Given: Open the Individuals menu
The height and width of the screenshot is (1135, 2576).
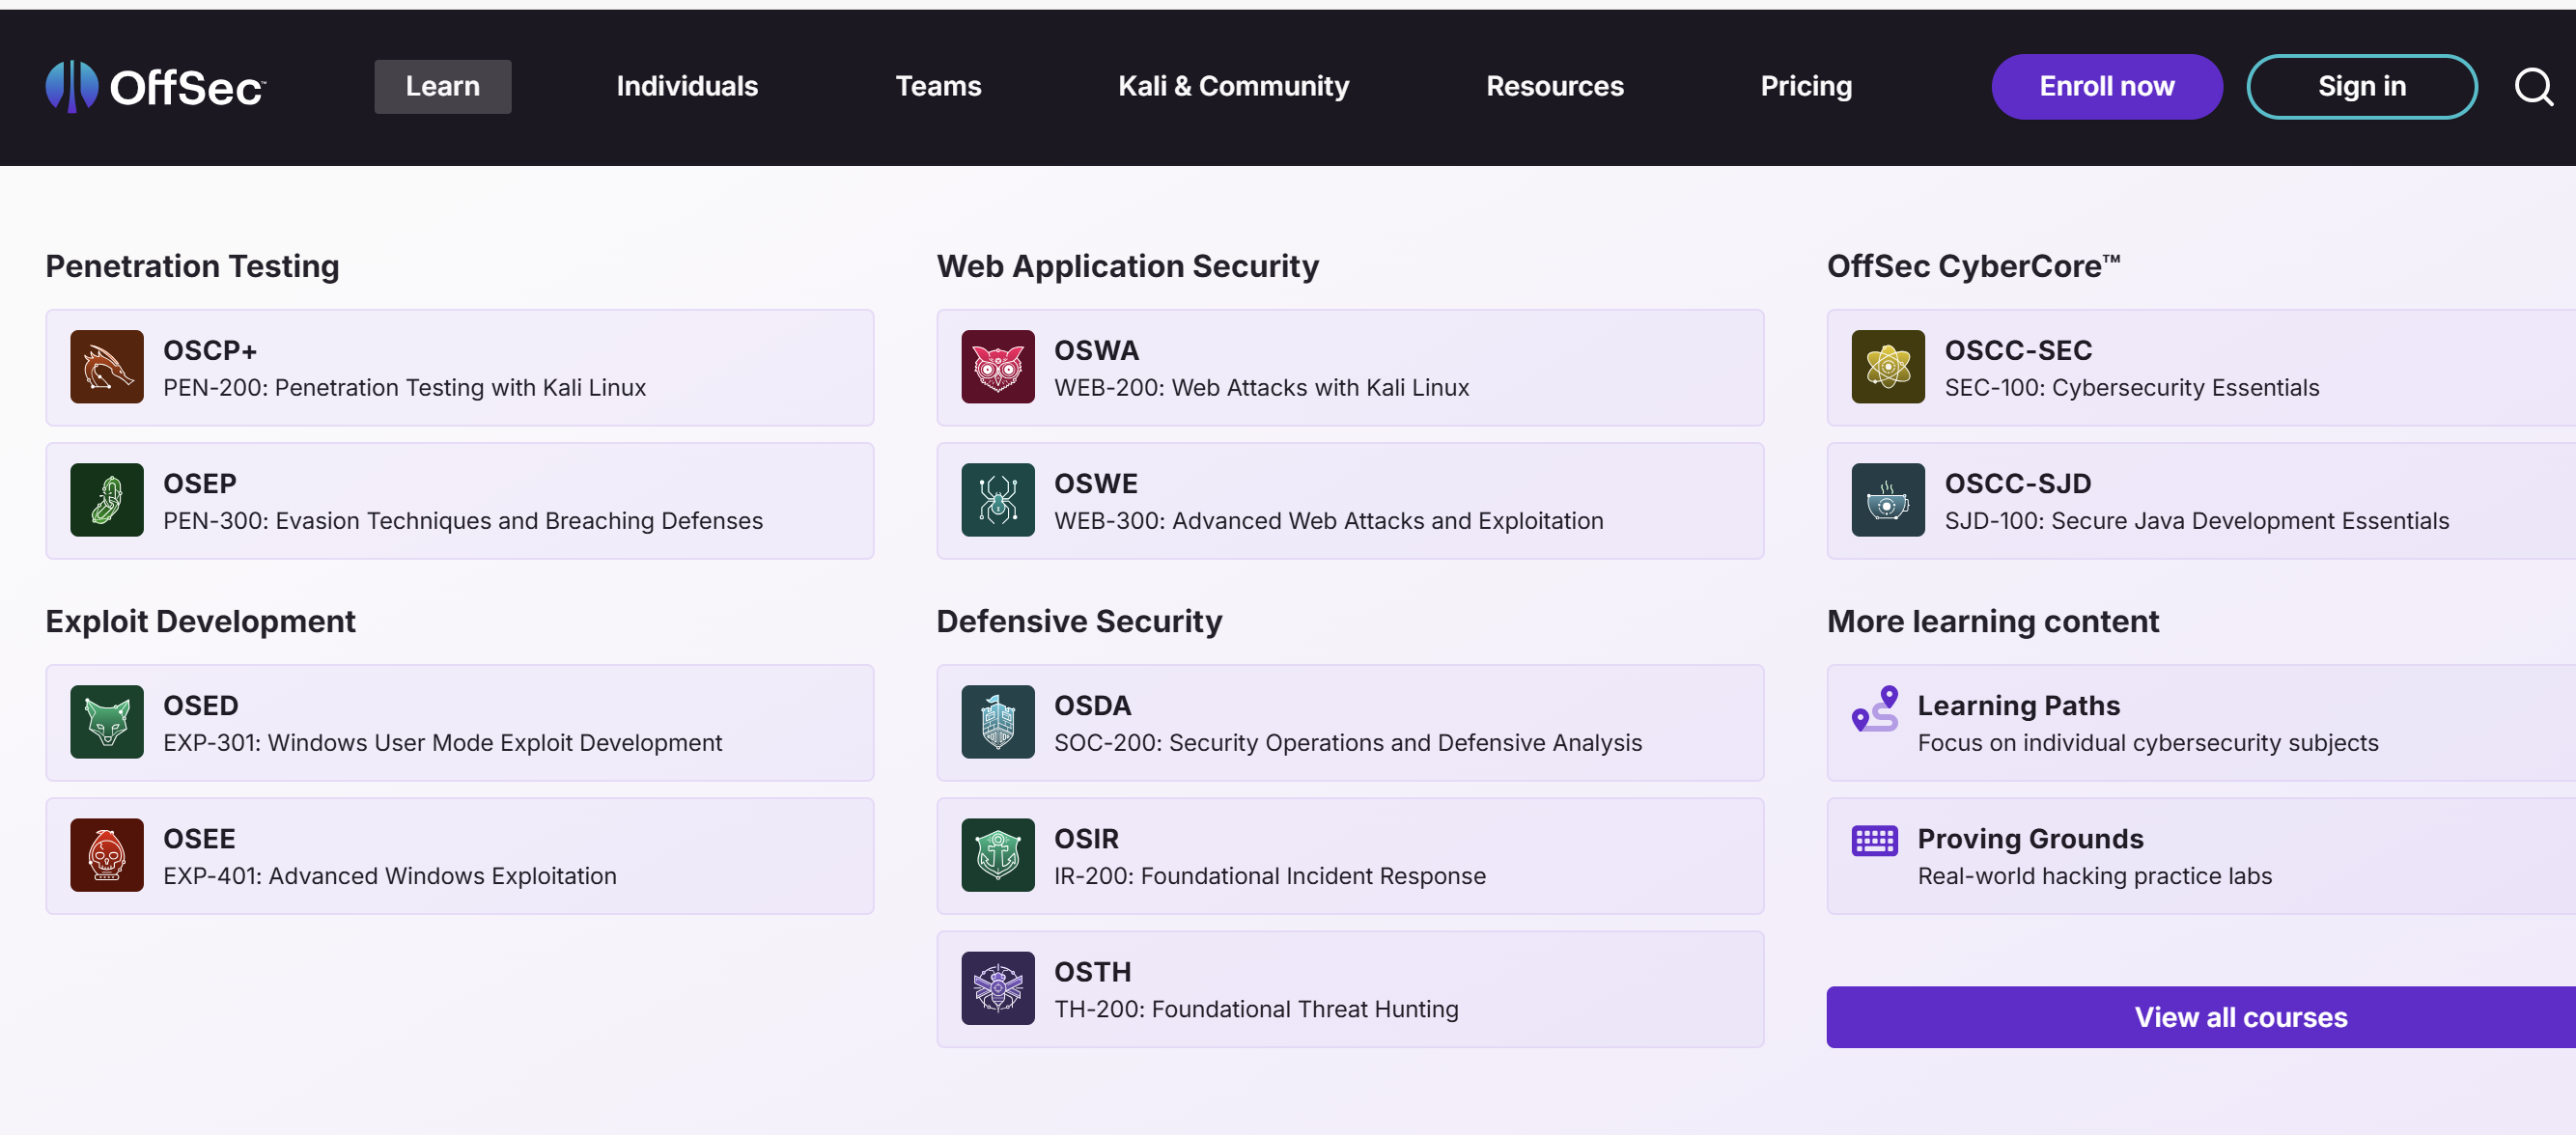Looking at the screenshot, I should 687,87.
